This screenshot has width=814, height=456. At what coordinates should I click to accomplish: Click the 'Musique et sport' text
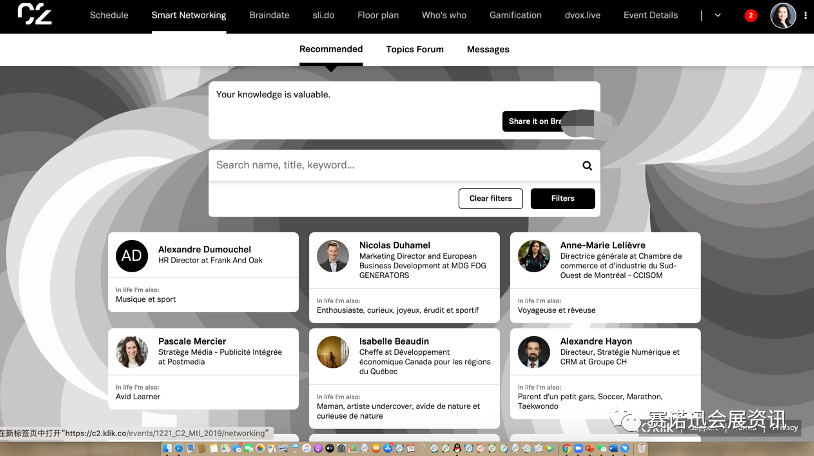coord(146,299)
